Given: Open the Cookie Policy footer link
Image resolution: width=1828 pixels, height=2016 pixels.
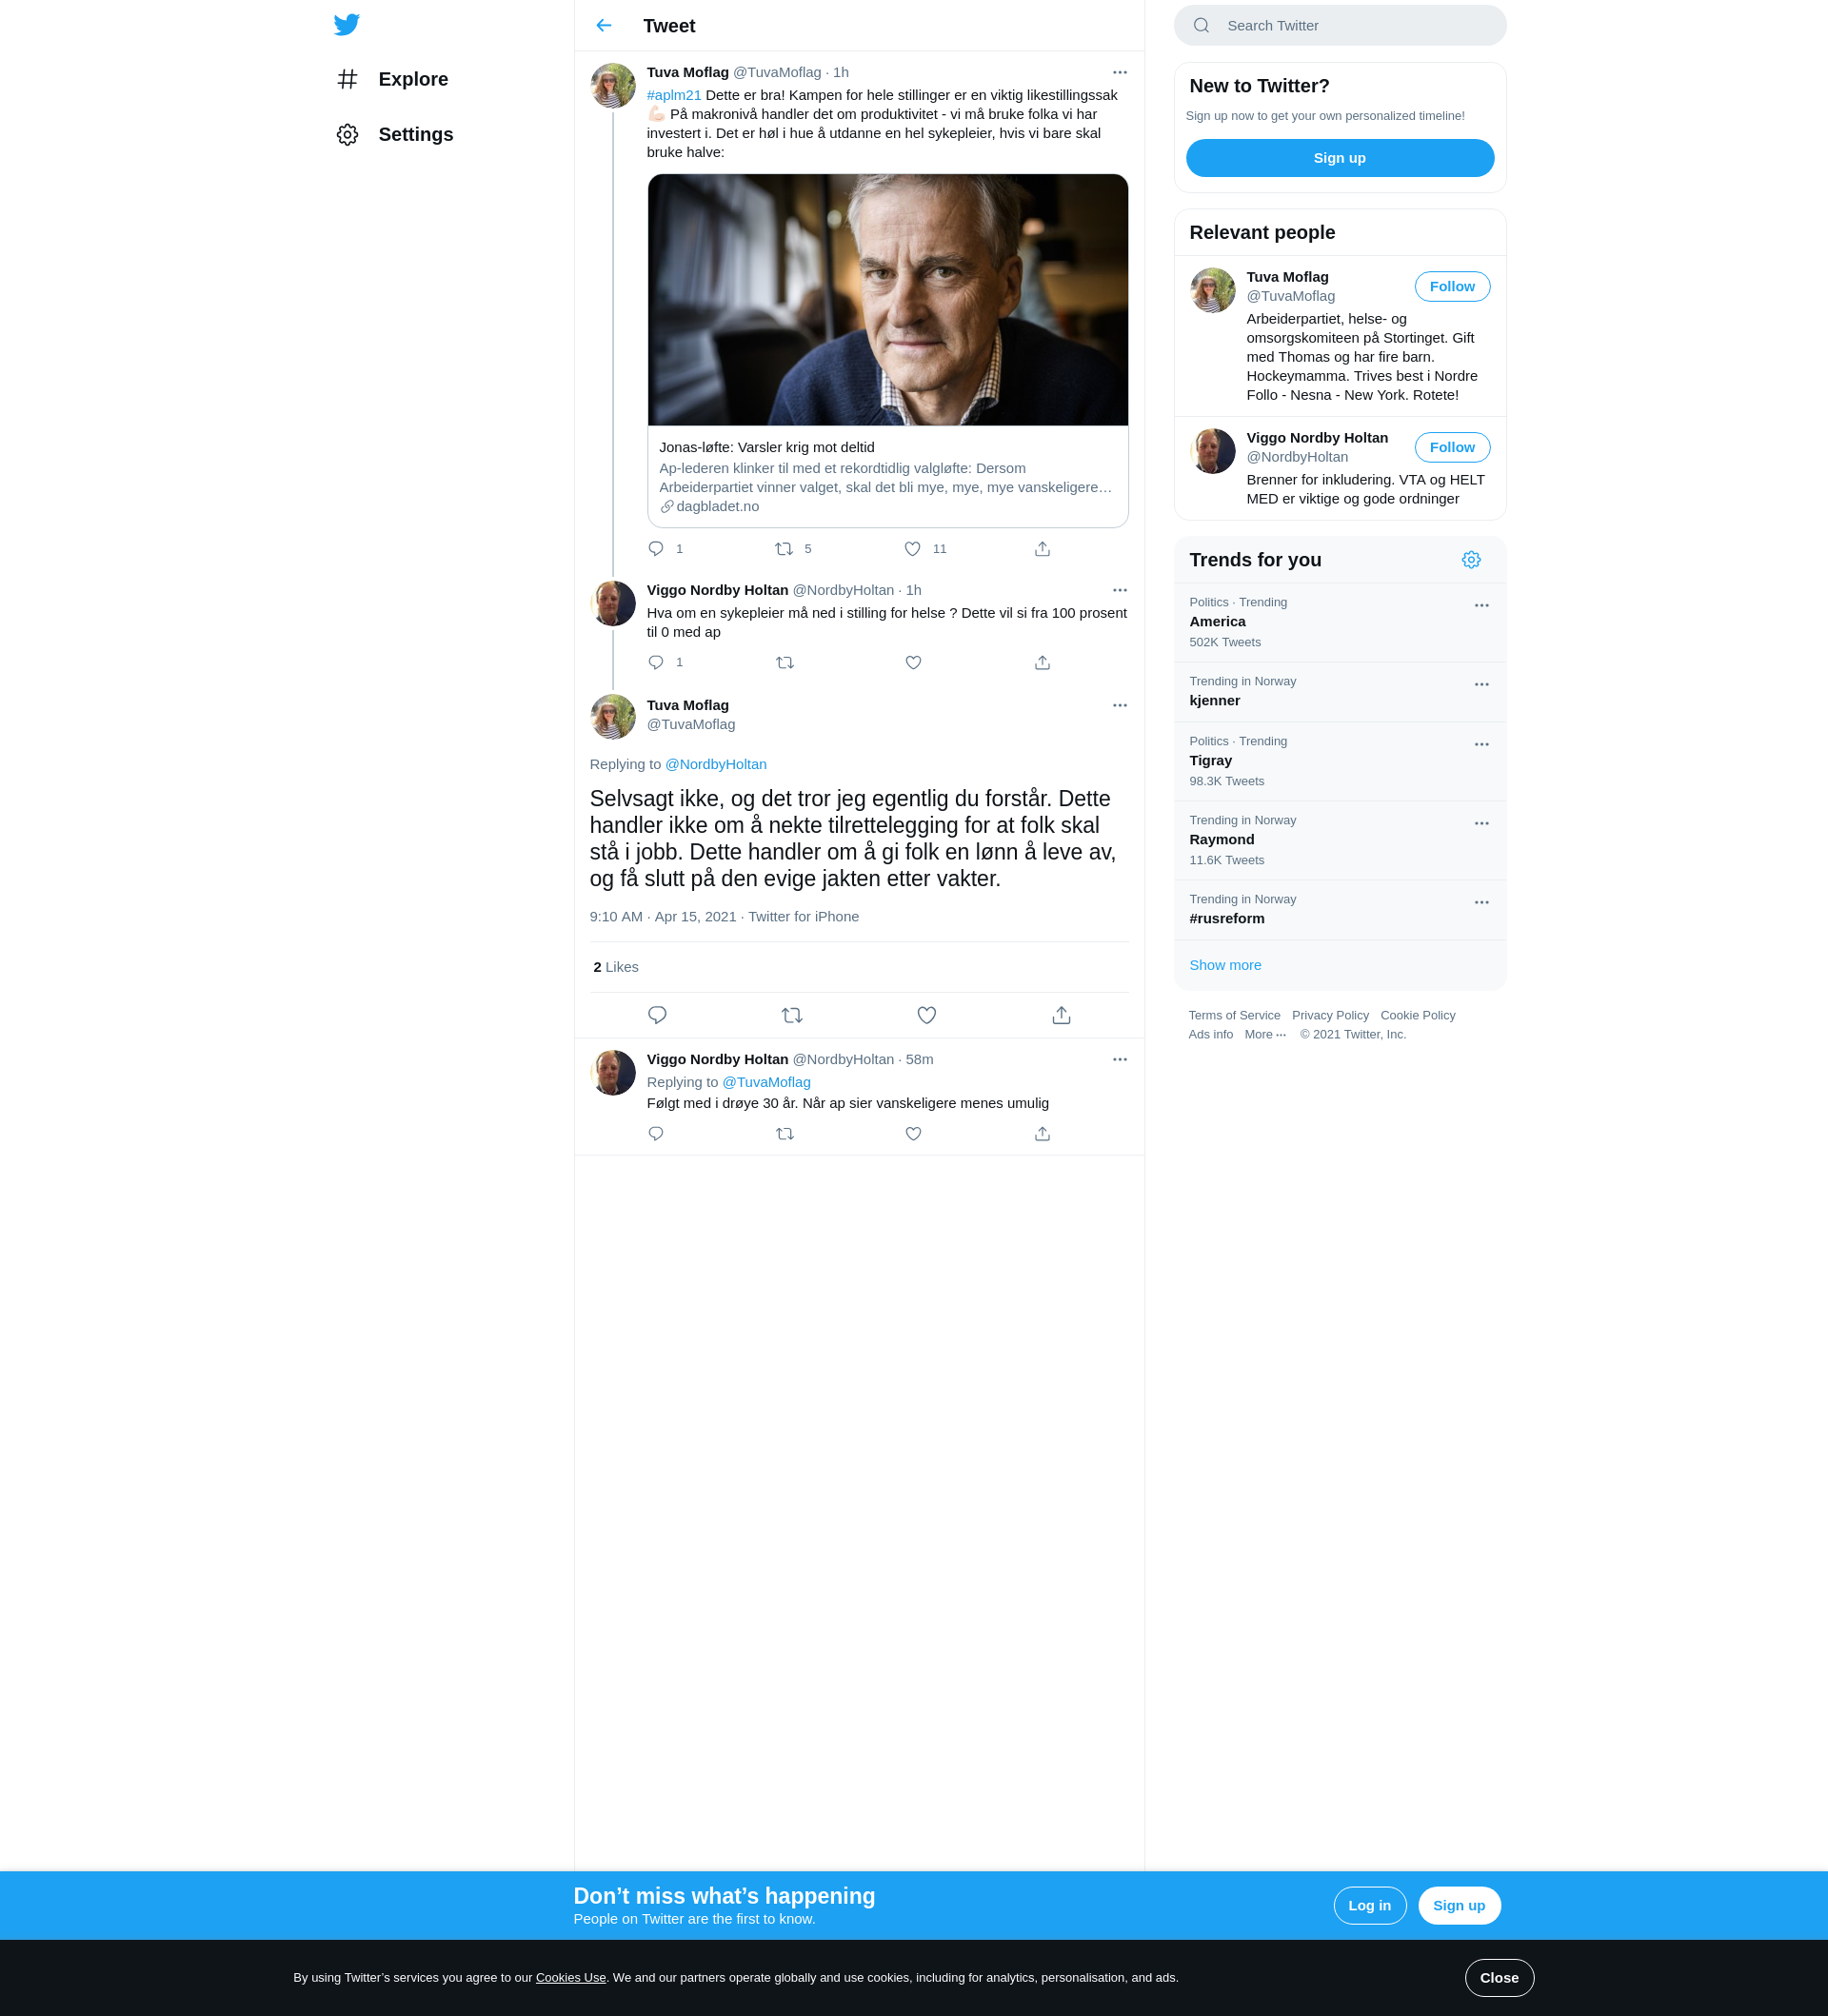Looking at the screenshot, I should tap(1417, 1015).
